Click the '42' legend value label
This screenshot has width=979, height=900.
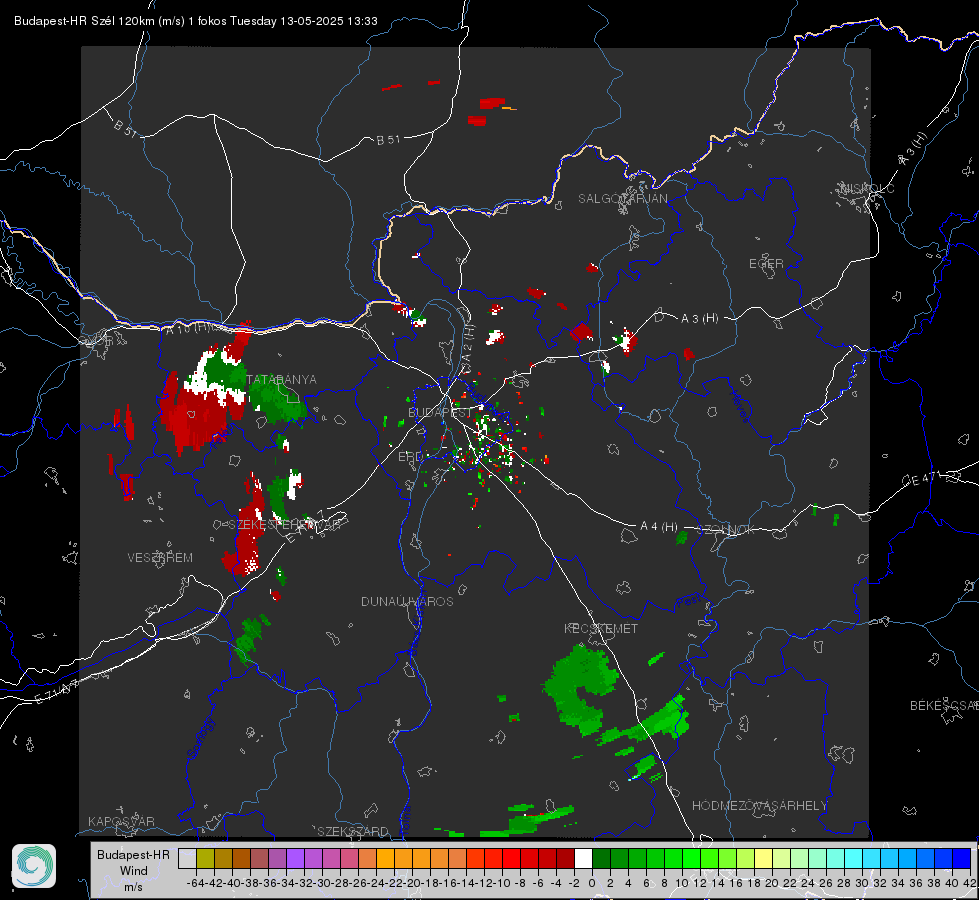pyautogui.click(x=970, y=883)
